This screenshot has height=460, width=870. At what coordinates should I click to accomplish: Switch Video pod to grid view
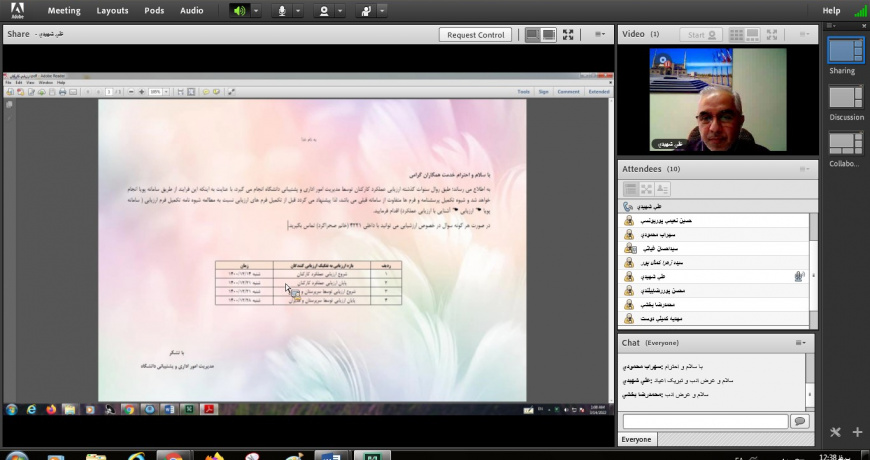(736, 34)
